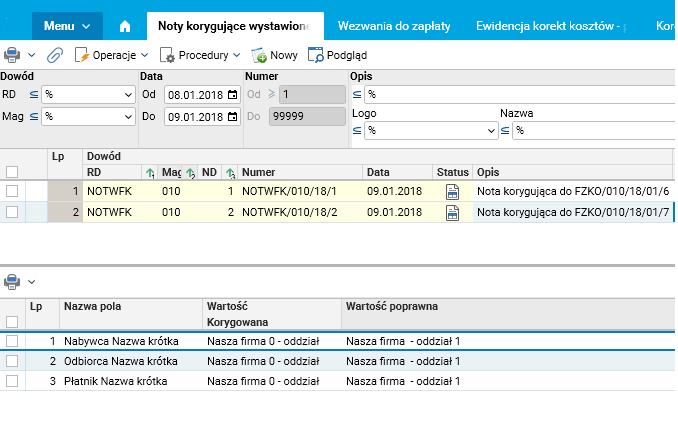Tick the checkbox for row NOTWFK/010/18/2

[12, 212]
